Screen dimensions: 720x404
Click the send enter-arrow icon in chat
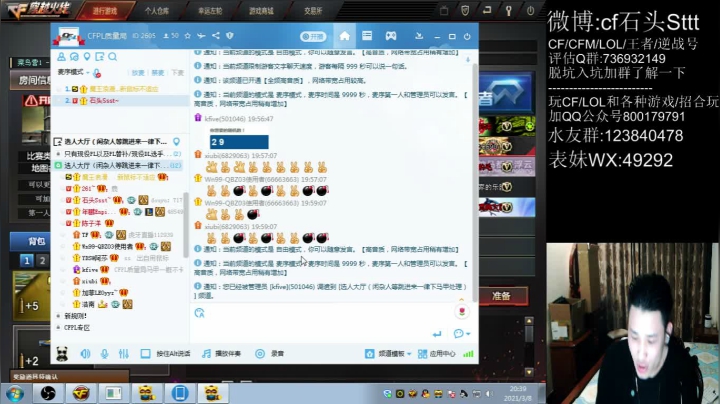tap(437, 334)
